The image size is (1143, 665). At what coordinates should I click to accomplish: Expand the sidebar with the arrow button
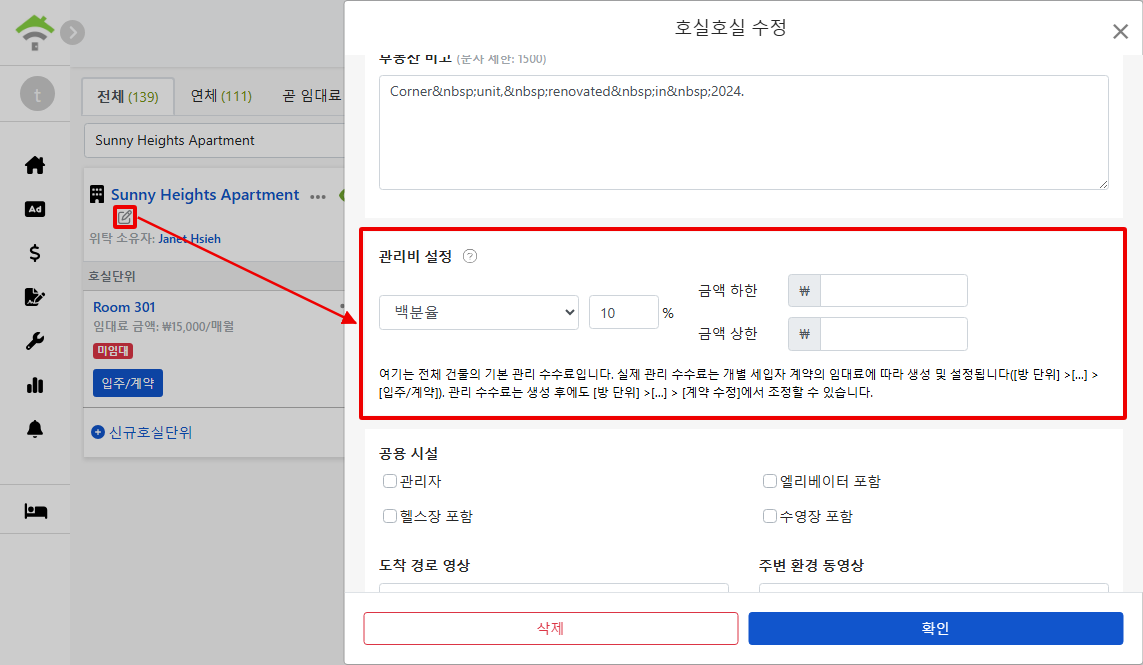click(x=72, y=33)
